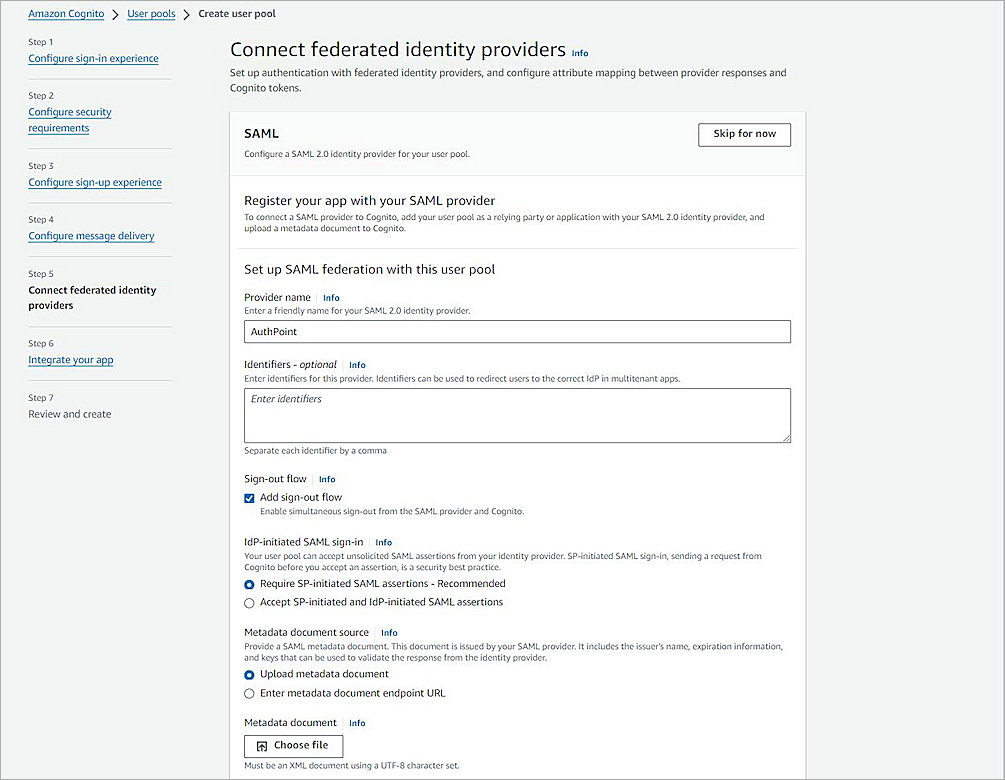The height and width of the screenshot is (780, 1005).
Task: Click the Provider name field showing AuthPoint
Action: tap(517, 331)
